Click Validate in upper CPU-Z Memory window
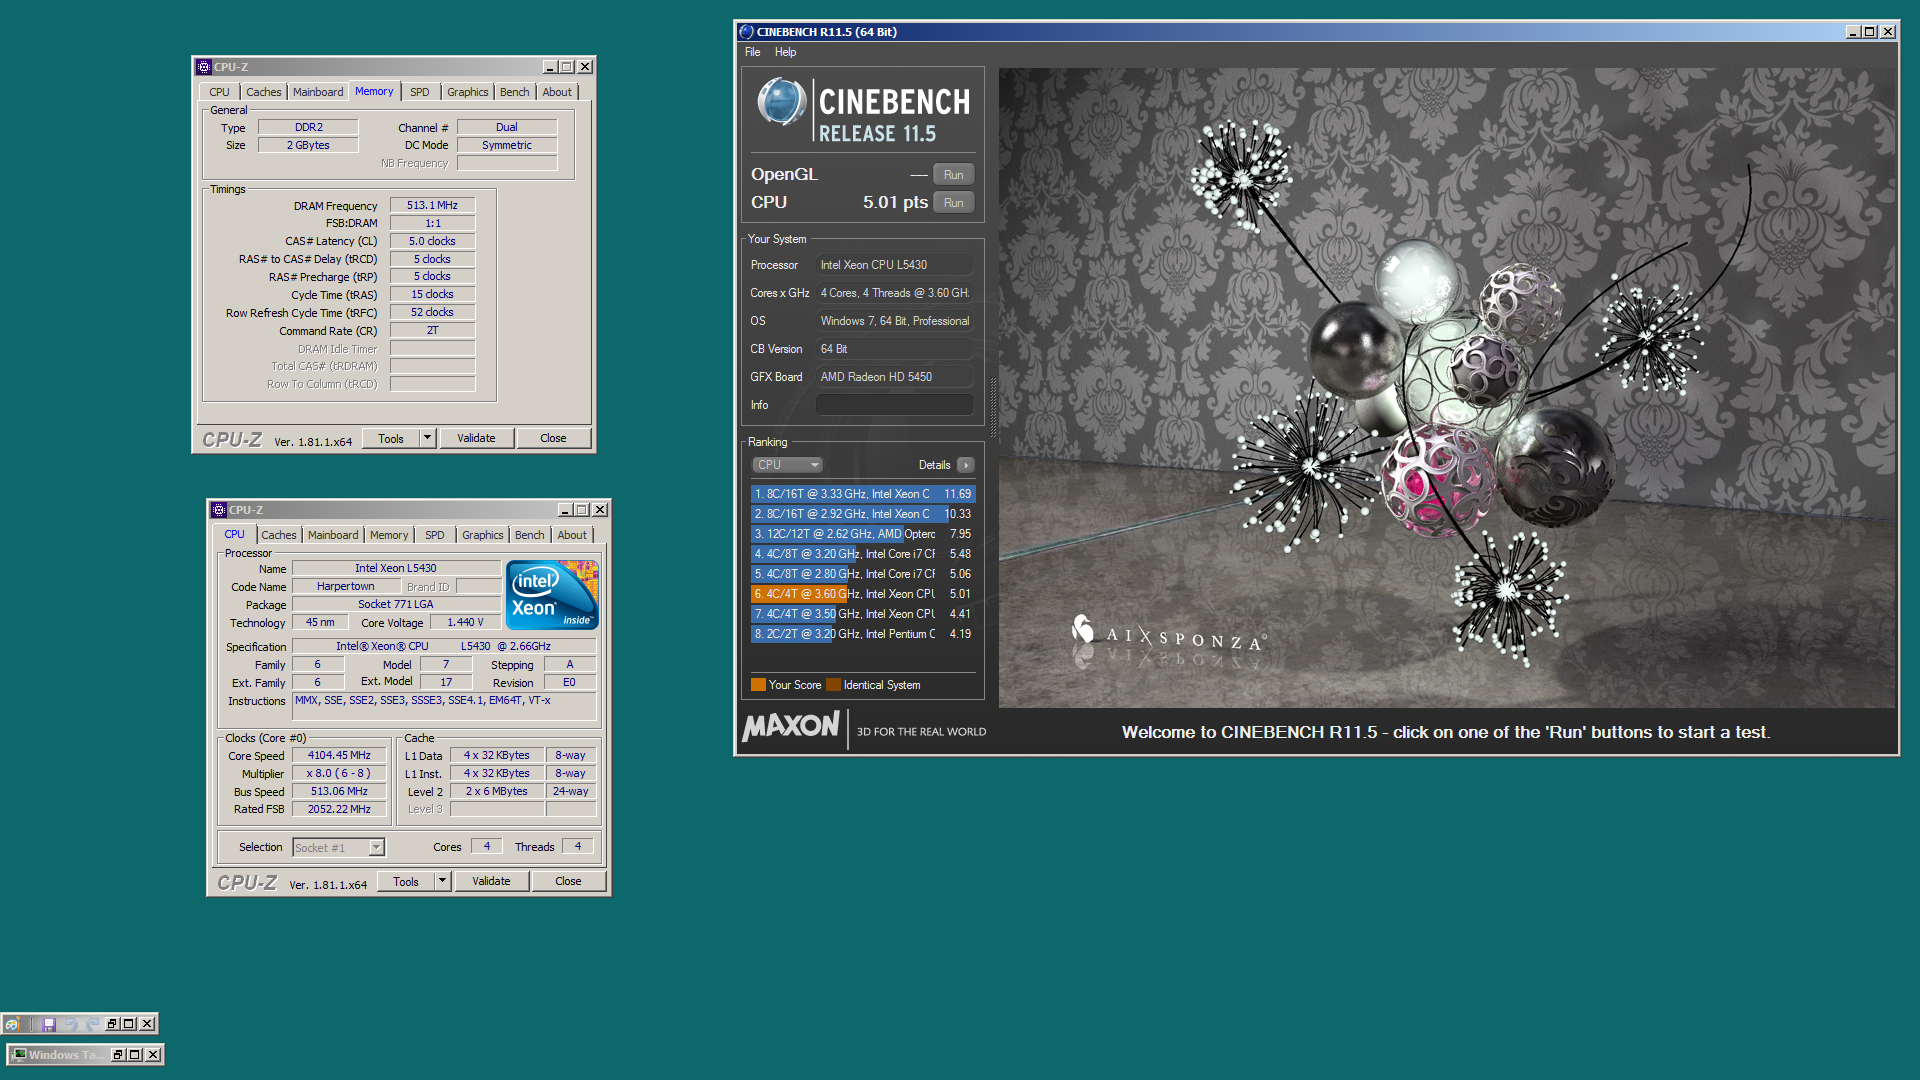1920x1080 pixels. pos(476,438)
